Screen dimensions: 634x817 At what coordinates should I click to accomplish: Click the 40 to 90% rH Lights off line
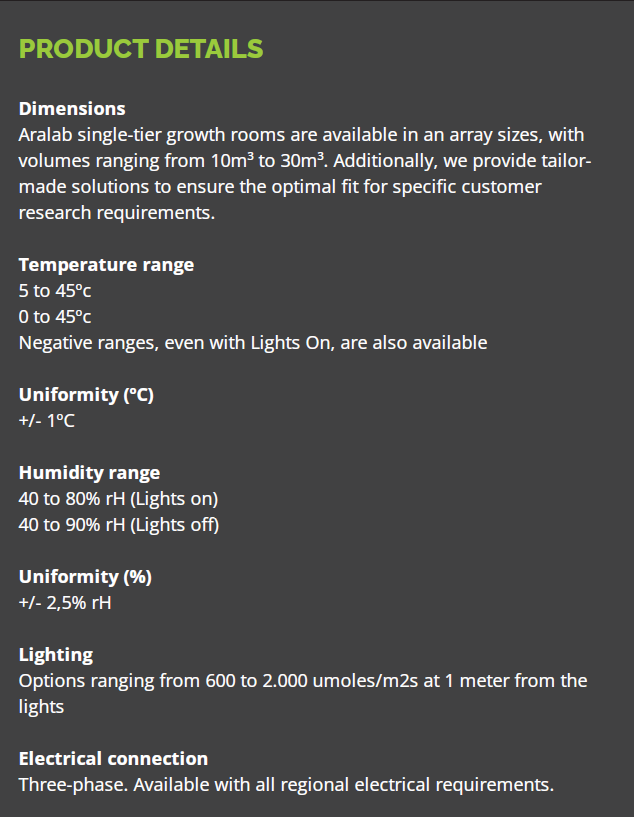118,525
